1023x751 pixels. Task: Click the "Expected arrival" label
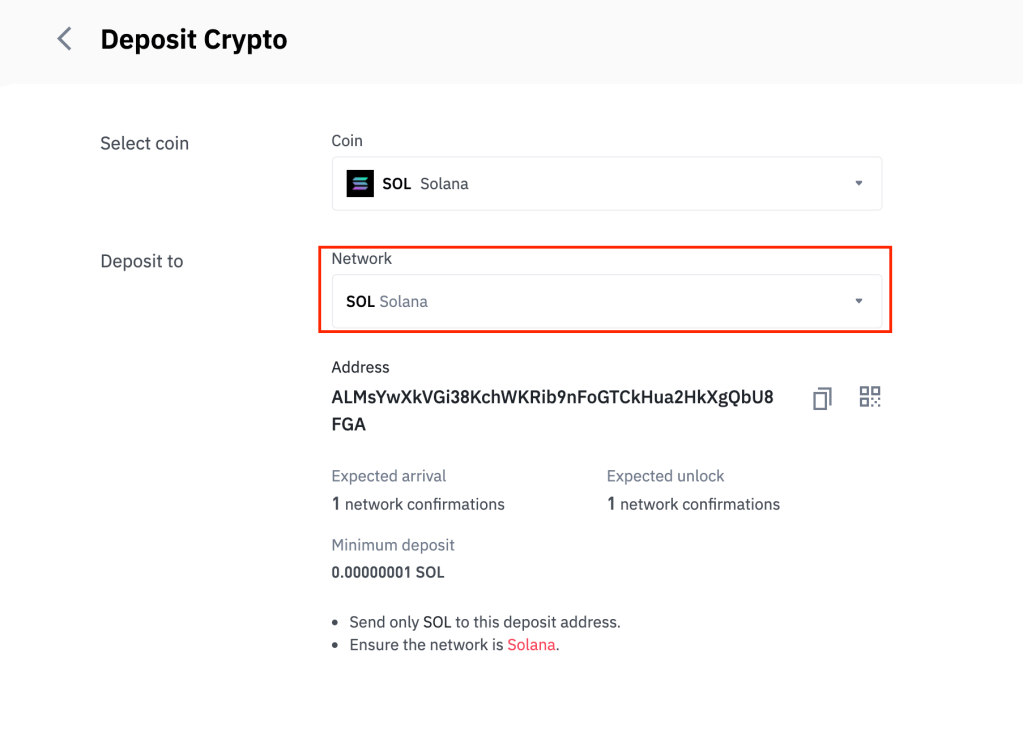(x=389, y=476)
